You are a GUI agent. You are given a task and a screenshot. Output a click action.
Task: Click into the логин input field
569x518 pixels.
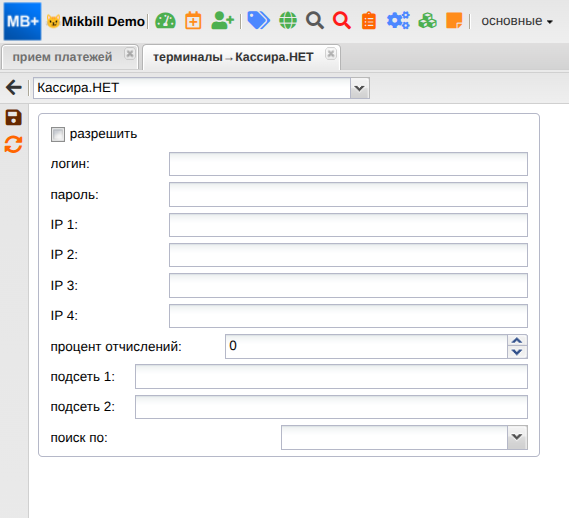coord(348,164)
